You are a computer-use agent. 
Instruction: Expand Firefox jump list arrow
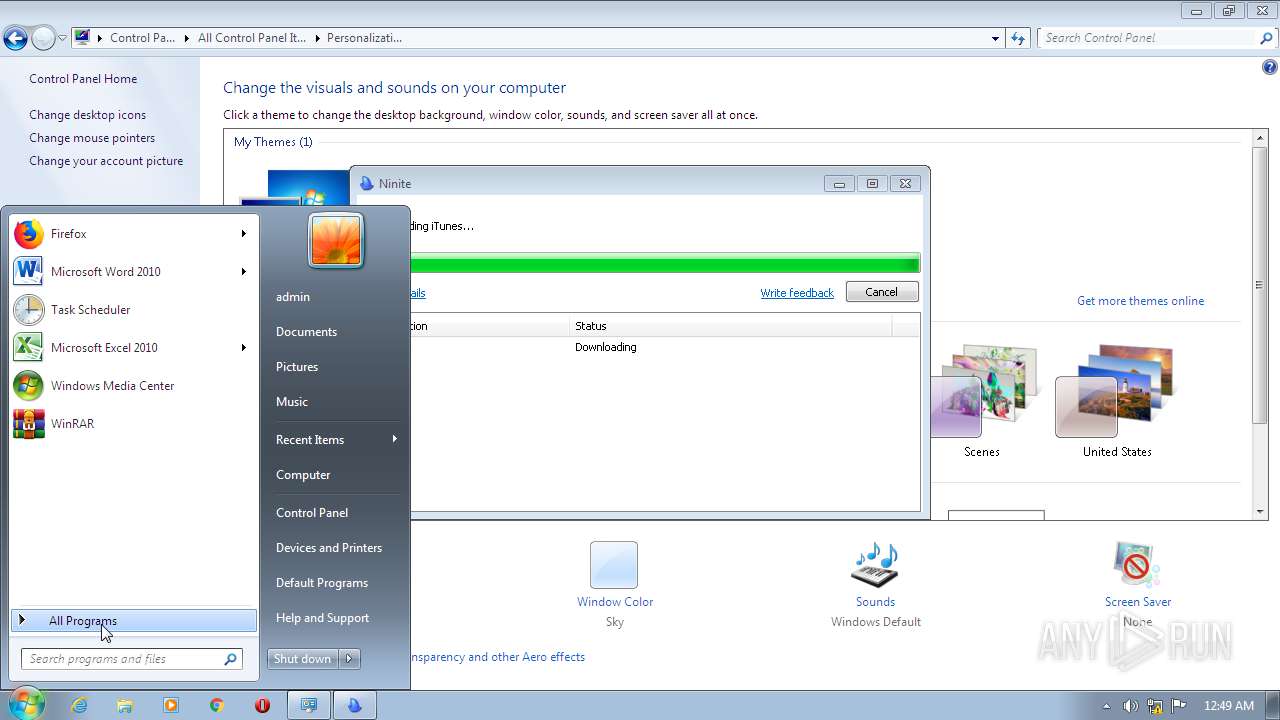point(243,234)
